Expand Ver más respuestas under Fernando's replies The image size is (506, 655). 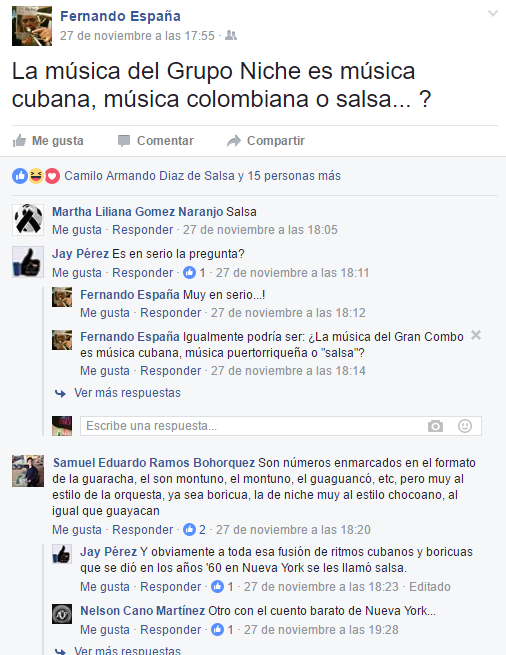click(127, 393)
